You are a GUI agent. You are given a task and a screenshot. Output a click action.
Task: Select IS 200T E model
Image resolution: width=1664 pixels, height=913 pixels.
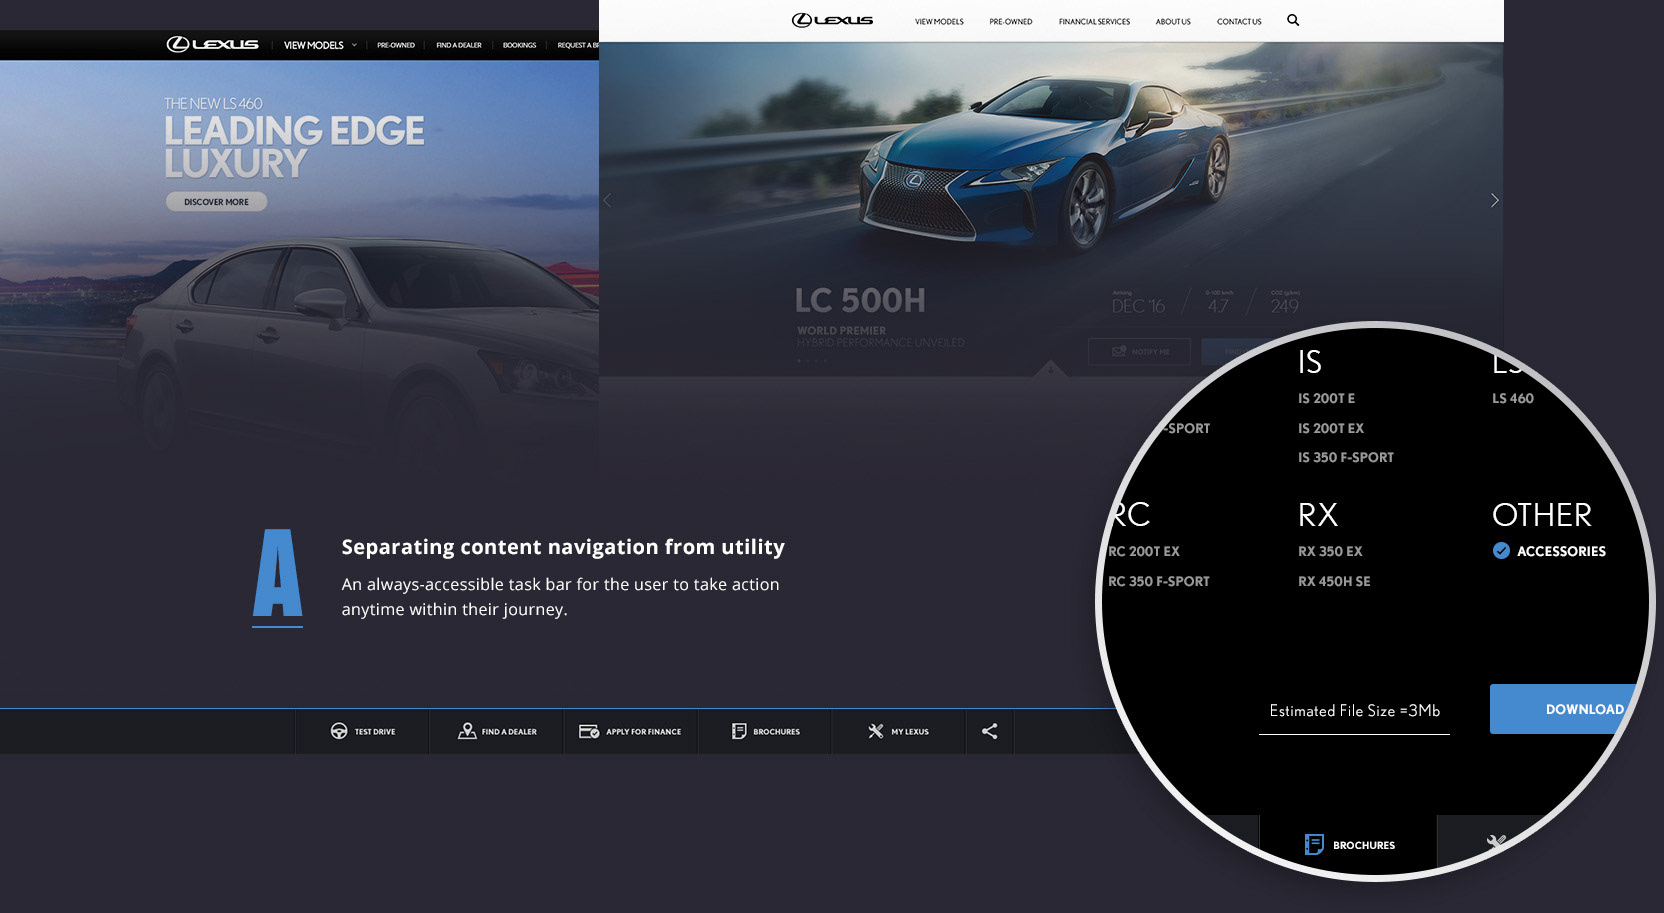point(1326,398)
